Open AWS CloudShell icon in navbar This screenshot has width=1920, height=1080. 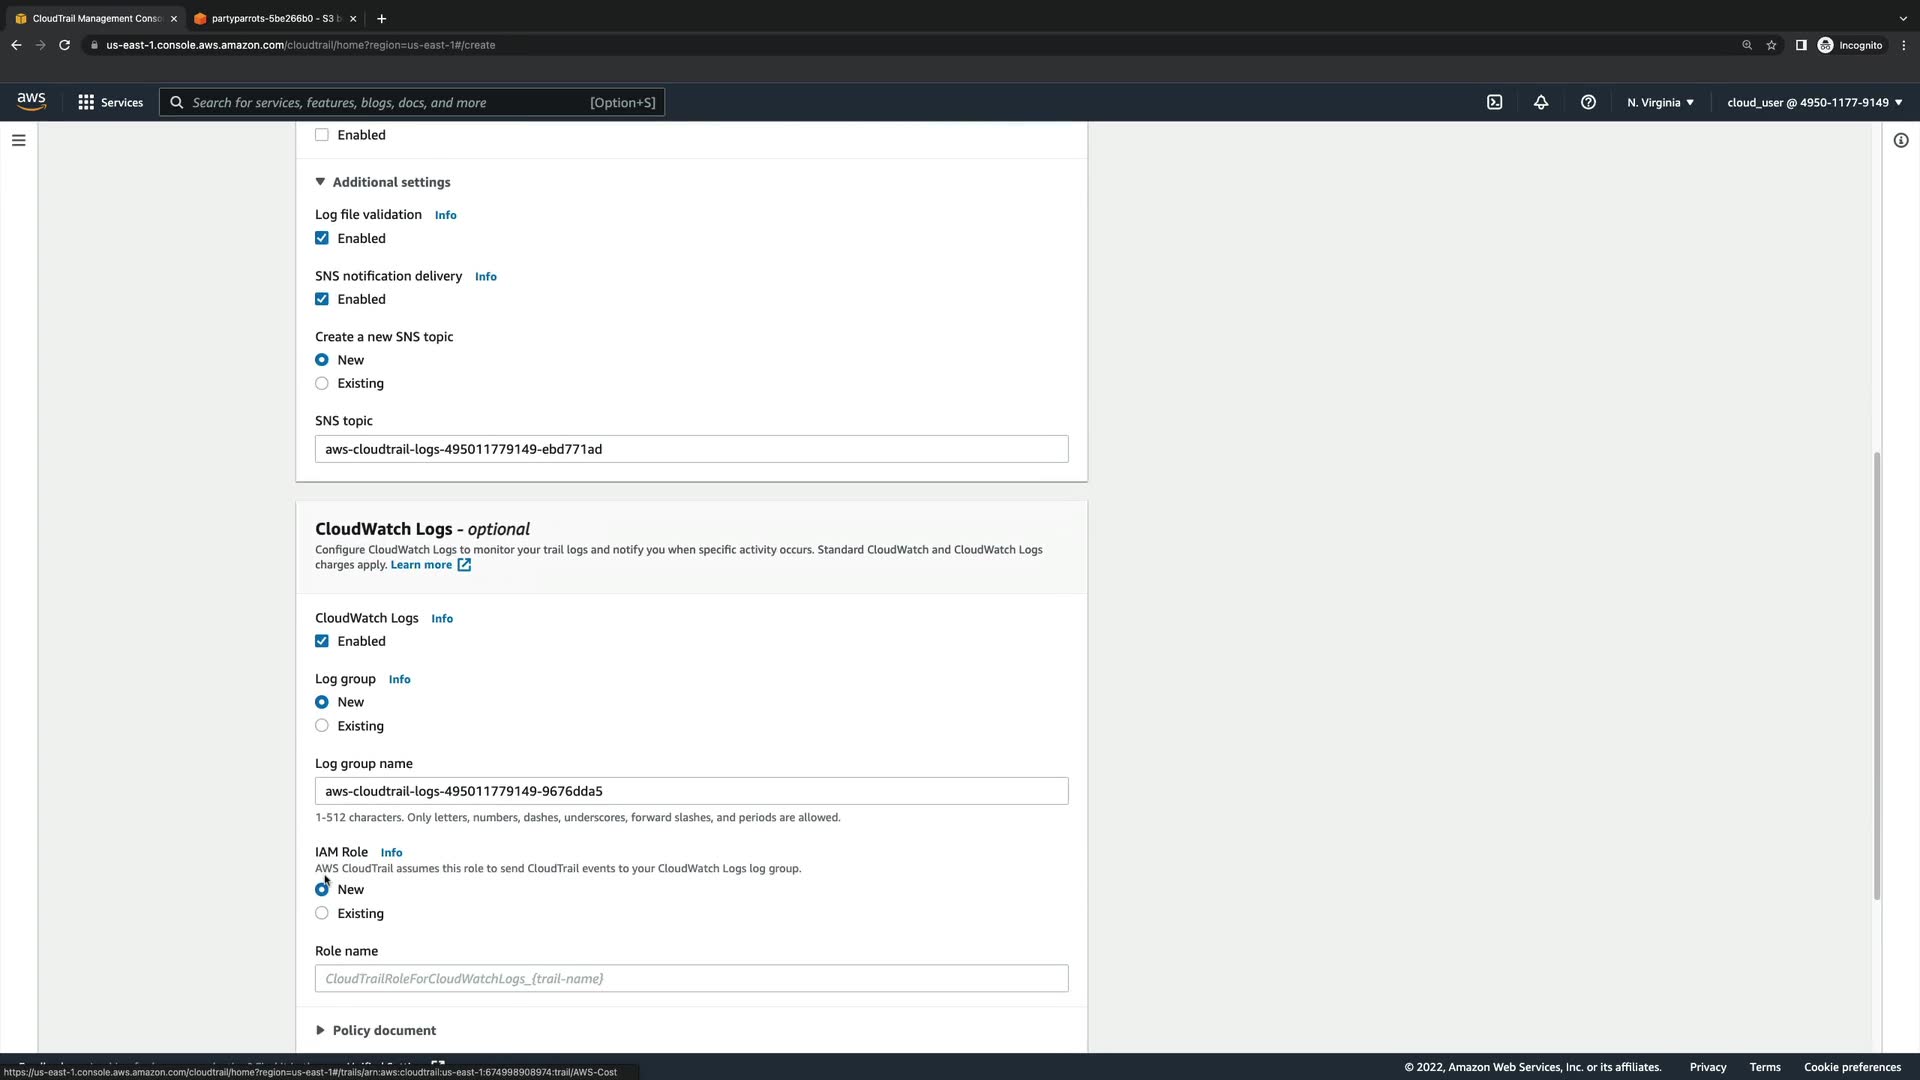1494,102
